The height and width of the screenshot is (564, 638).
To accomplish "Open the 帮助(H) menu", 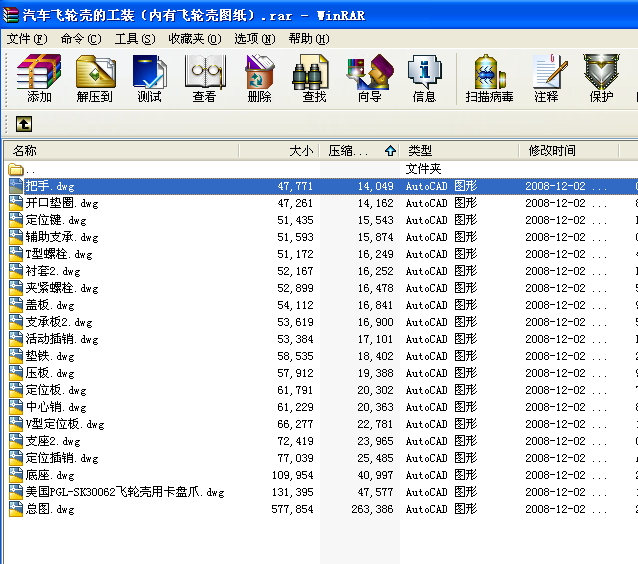I will pyautogui.click(x=309, y=39).
